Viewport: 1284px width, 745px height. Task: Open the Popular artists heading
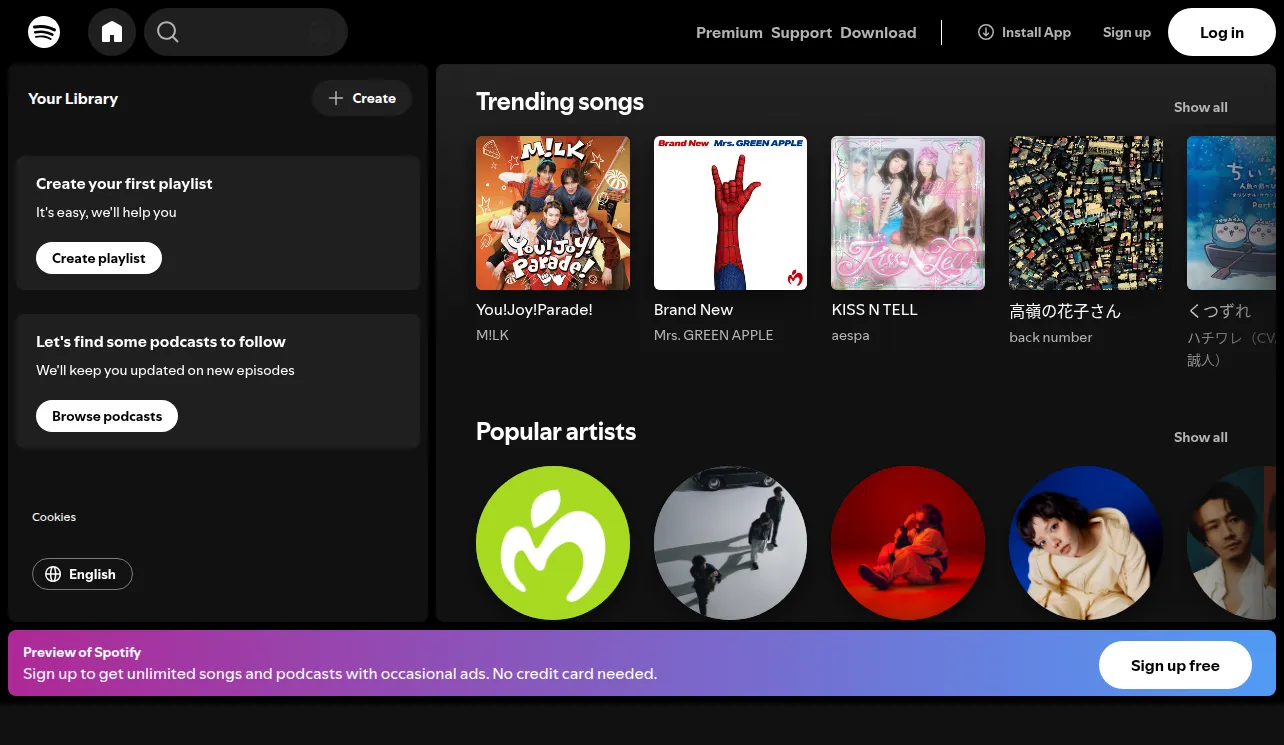point(556,432)
